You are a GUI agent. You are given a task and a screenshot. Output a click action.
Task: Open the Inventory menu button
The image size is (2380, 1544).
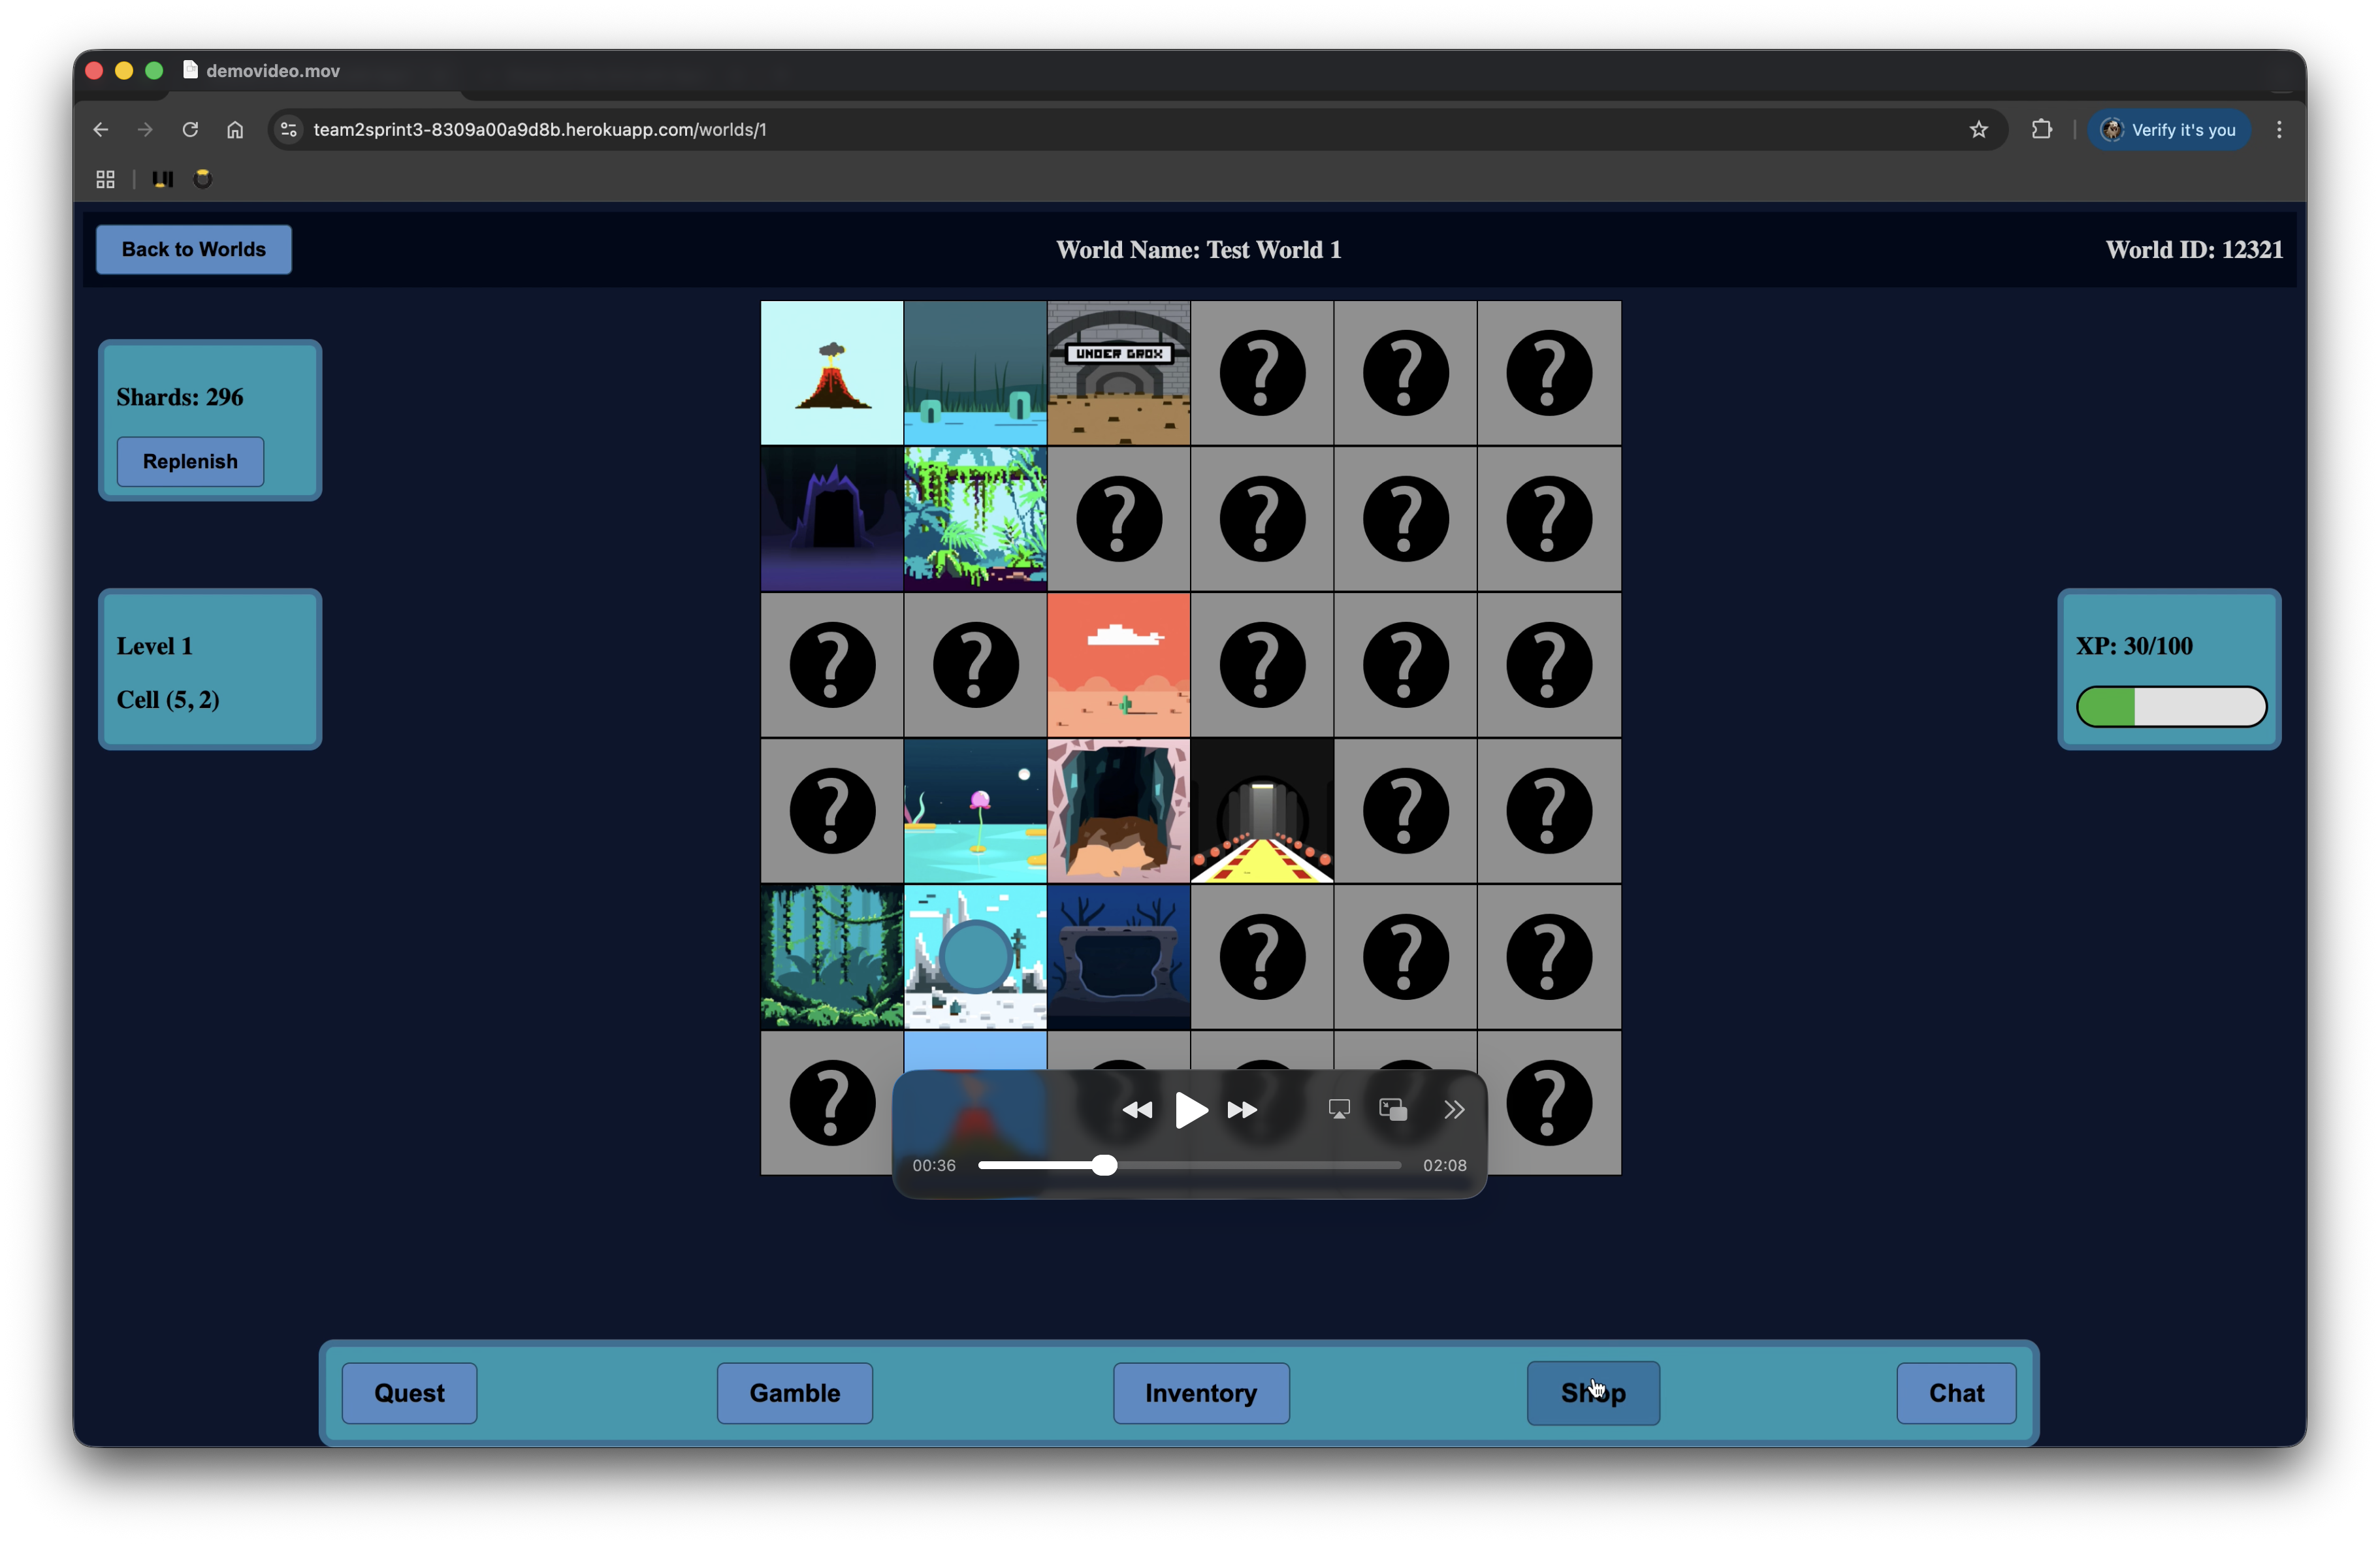pyautogui.click(x=1201, y=1393)
